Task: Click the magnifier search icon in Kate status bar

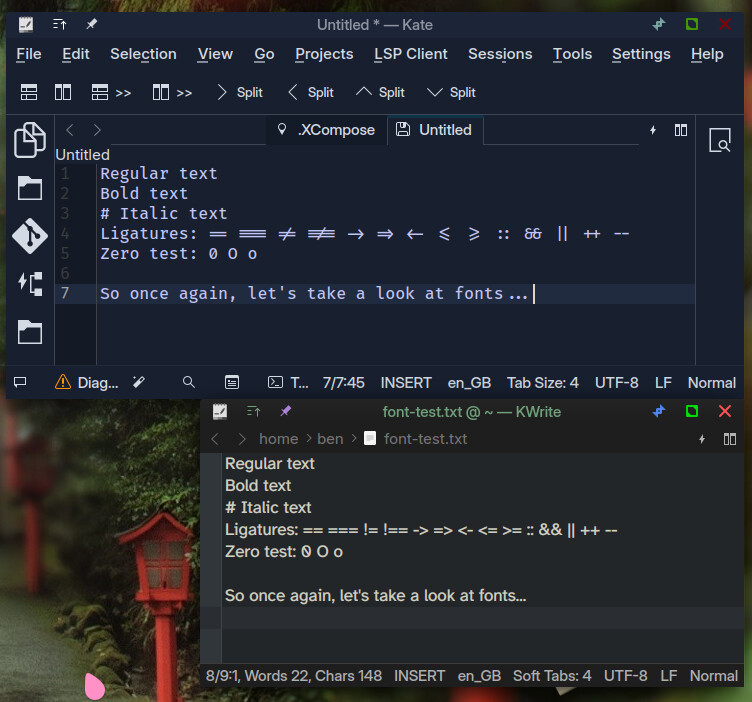Action: pos(188,382)
